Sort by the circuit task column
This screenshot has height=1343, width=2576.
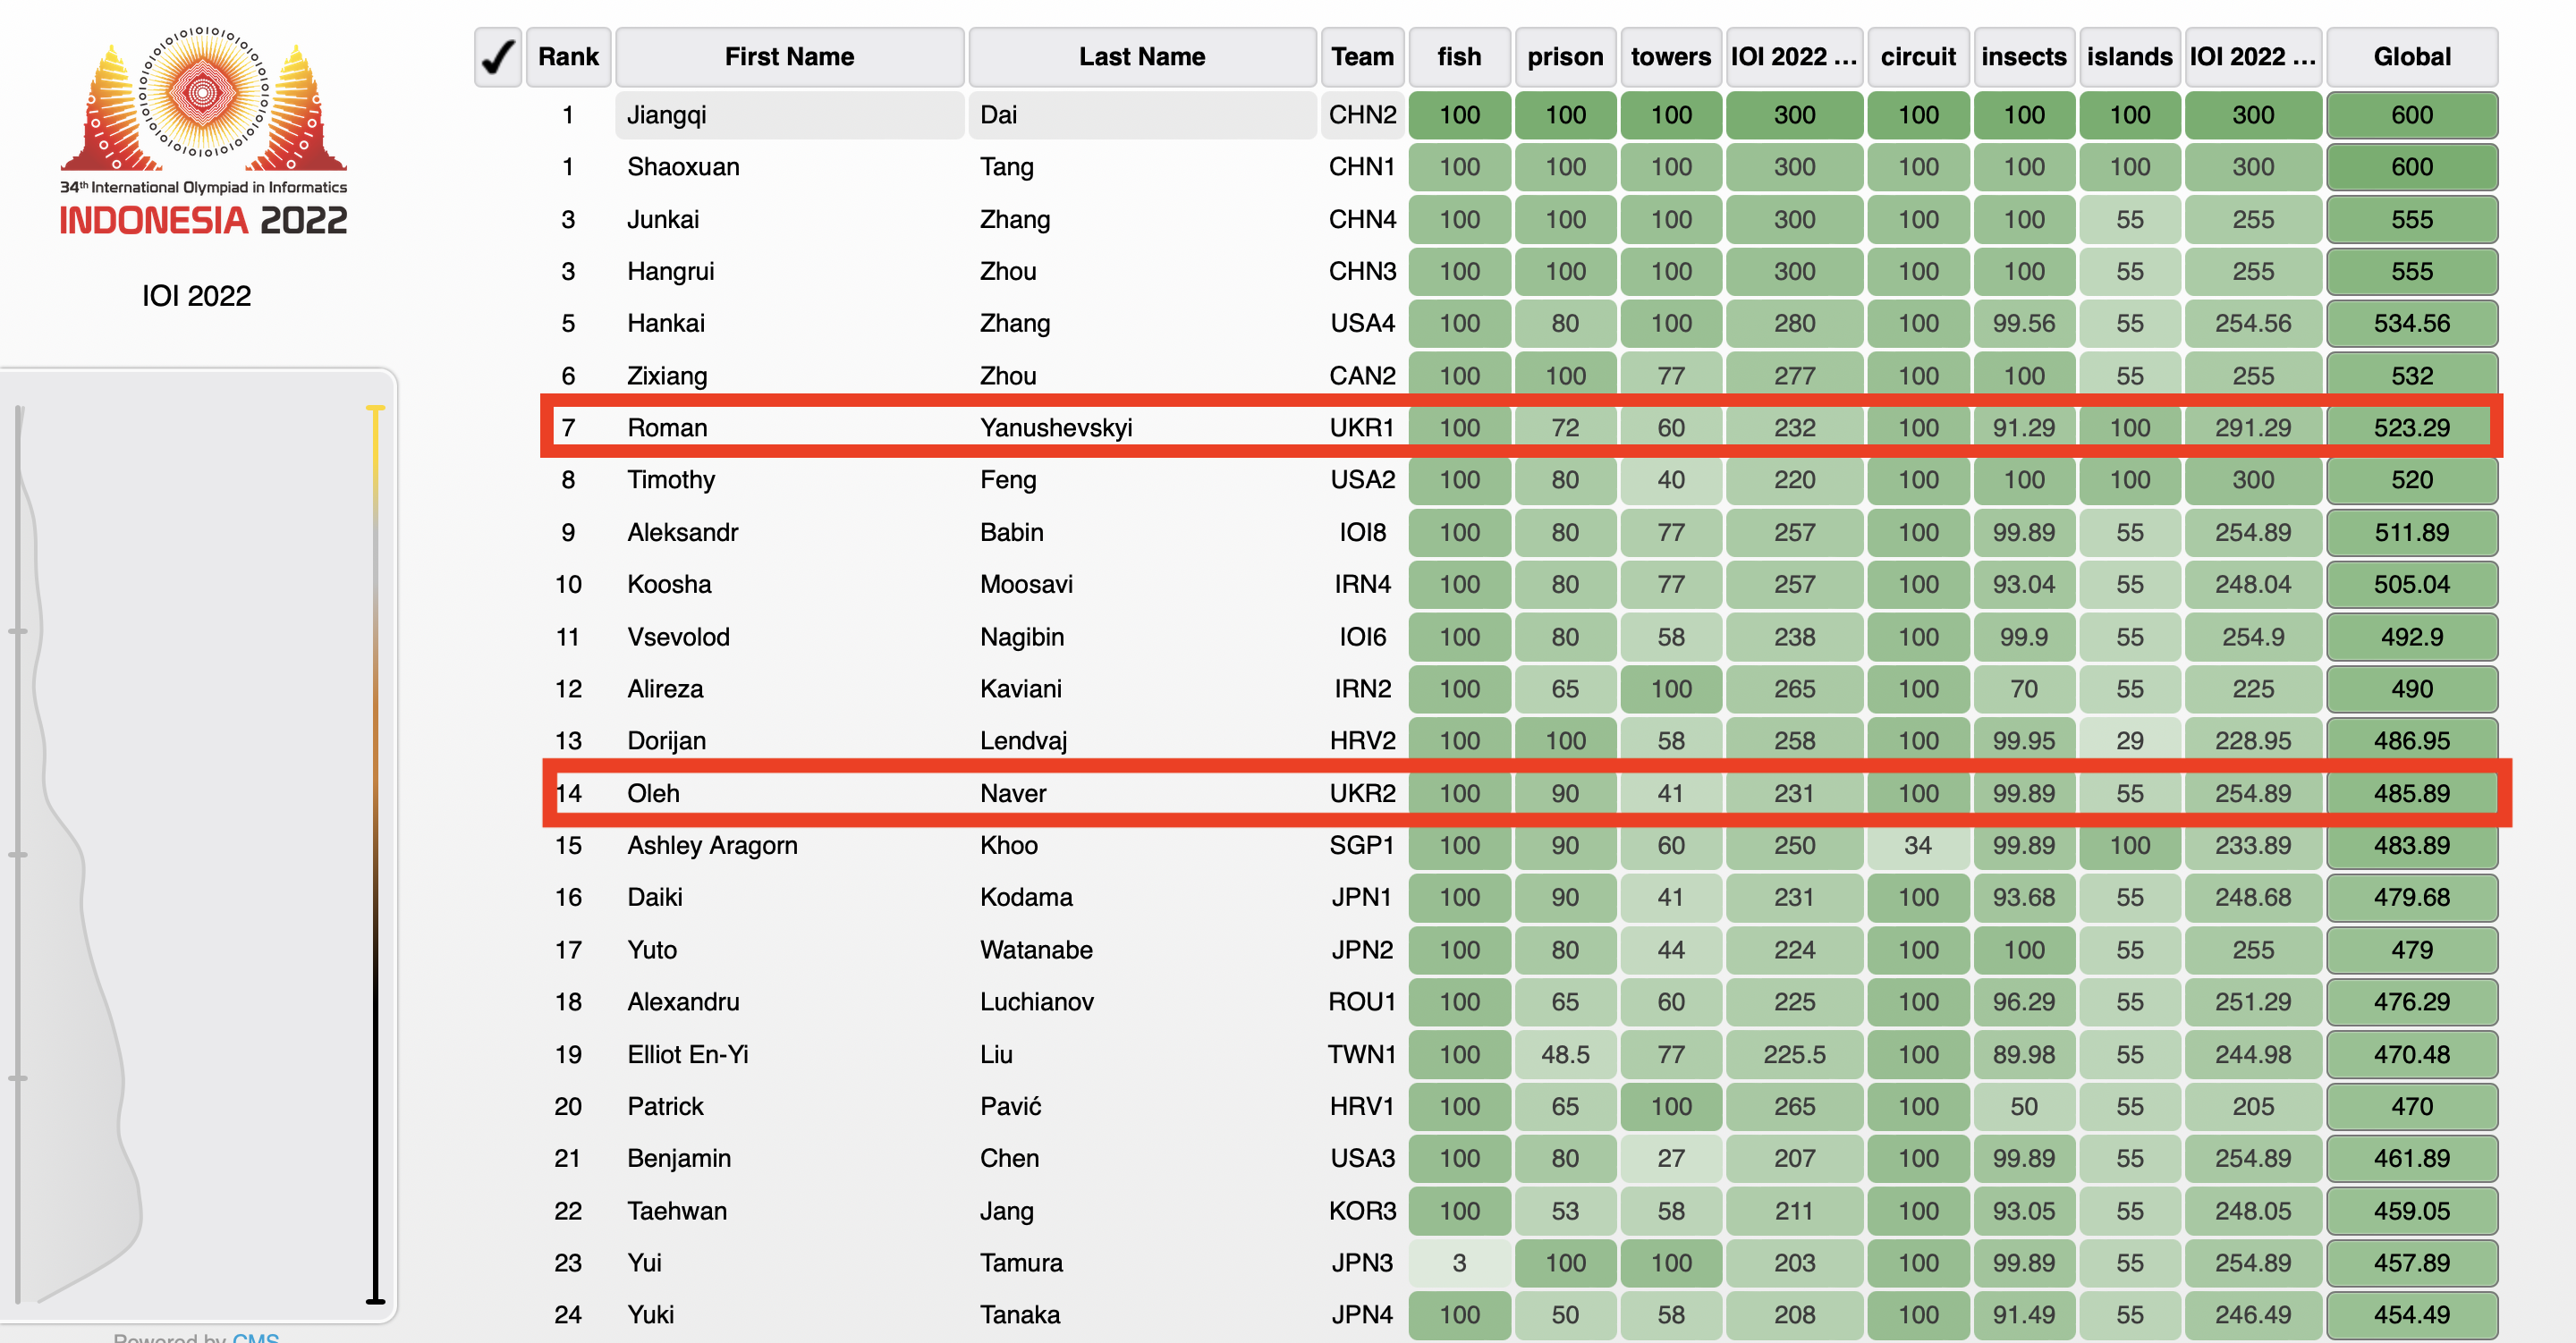click(1918, 57)
